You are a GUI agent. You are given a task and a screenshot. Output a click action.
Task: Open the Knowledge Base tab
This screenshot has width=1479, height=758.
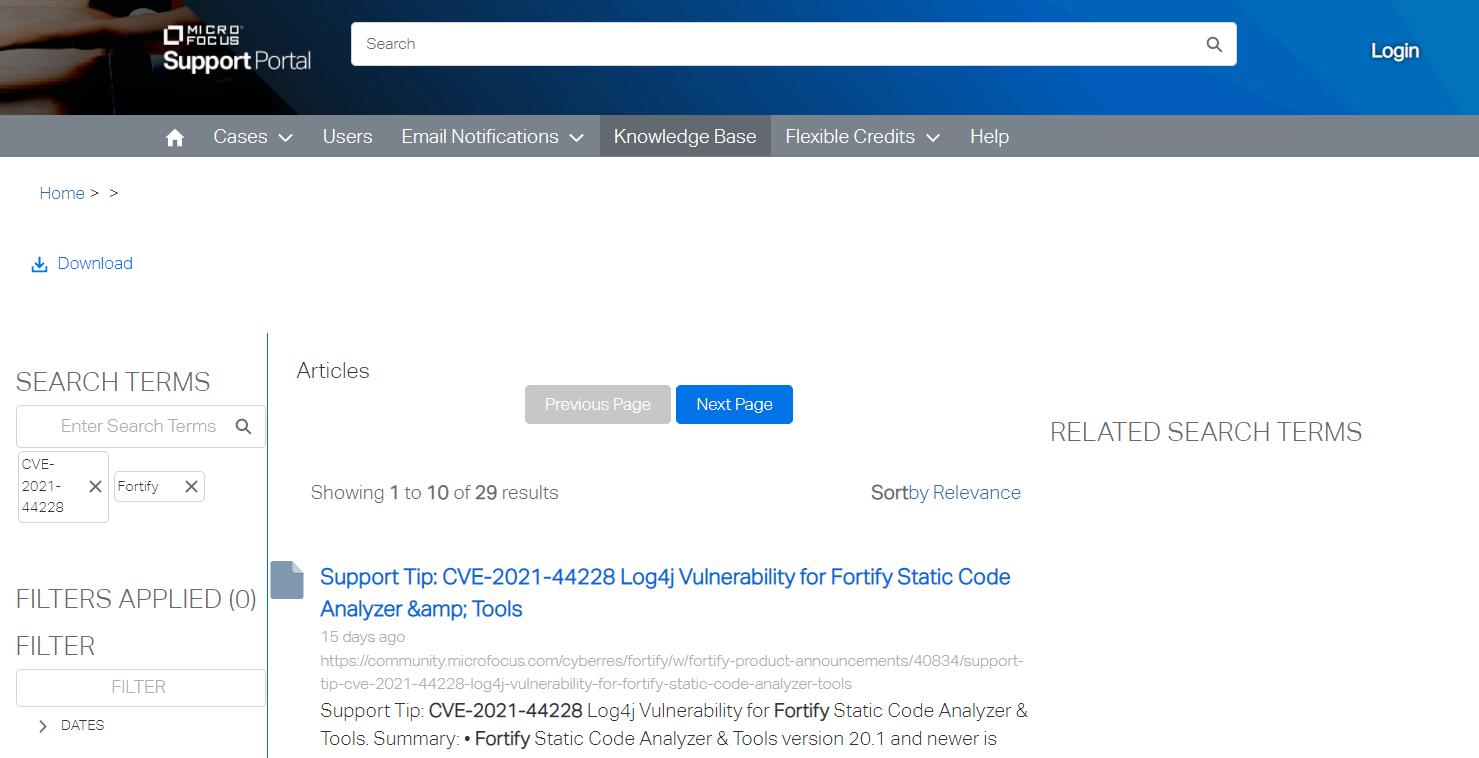tap(685, 137)
